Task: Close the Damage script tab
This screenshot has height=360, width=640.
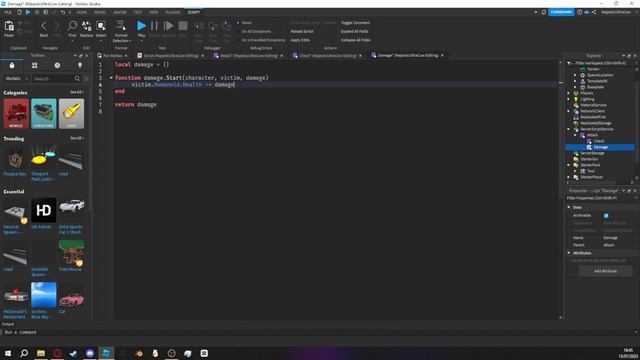Action: [442, 56]
